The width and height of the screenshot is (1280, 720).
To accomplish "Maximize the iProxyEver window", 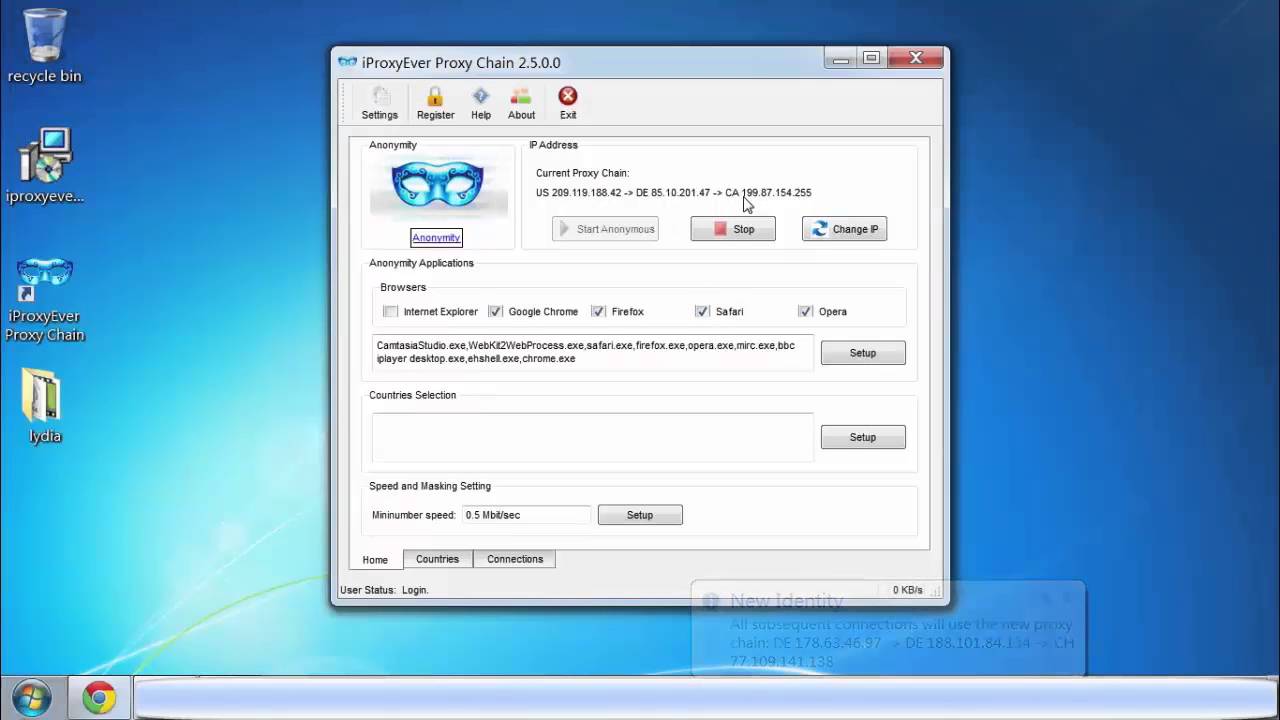I will tap(871, 59).
